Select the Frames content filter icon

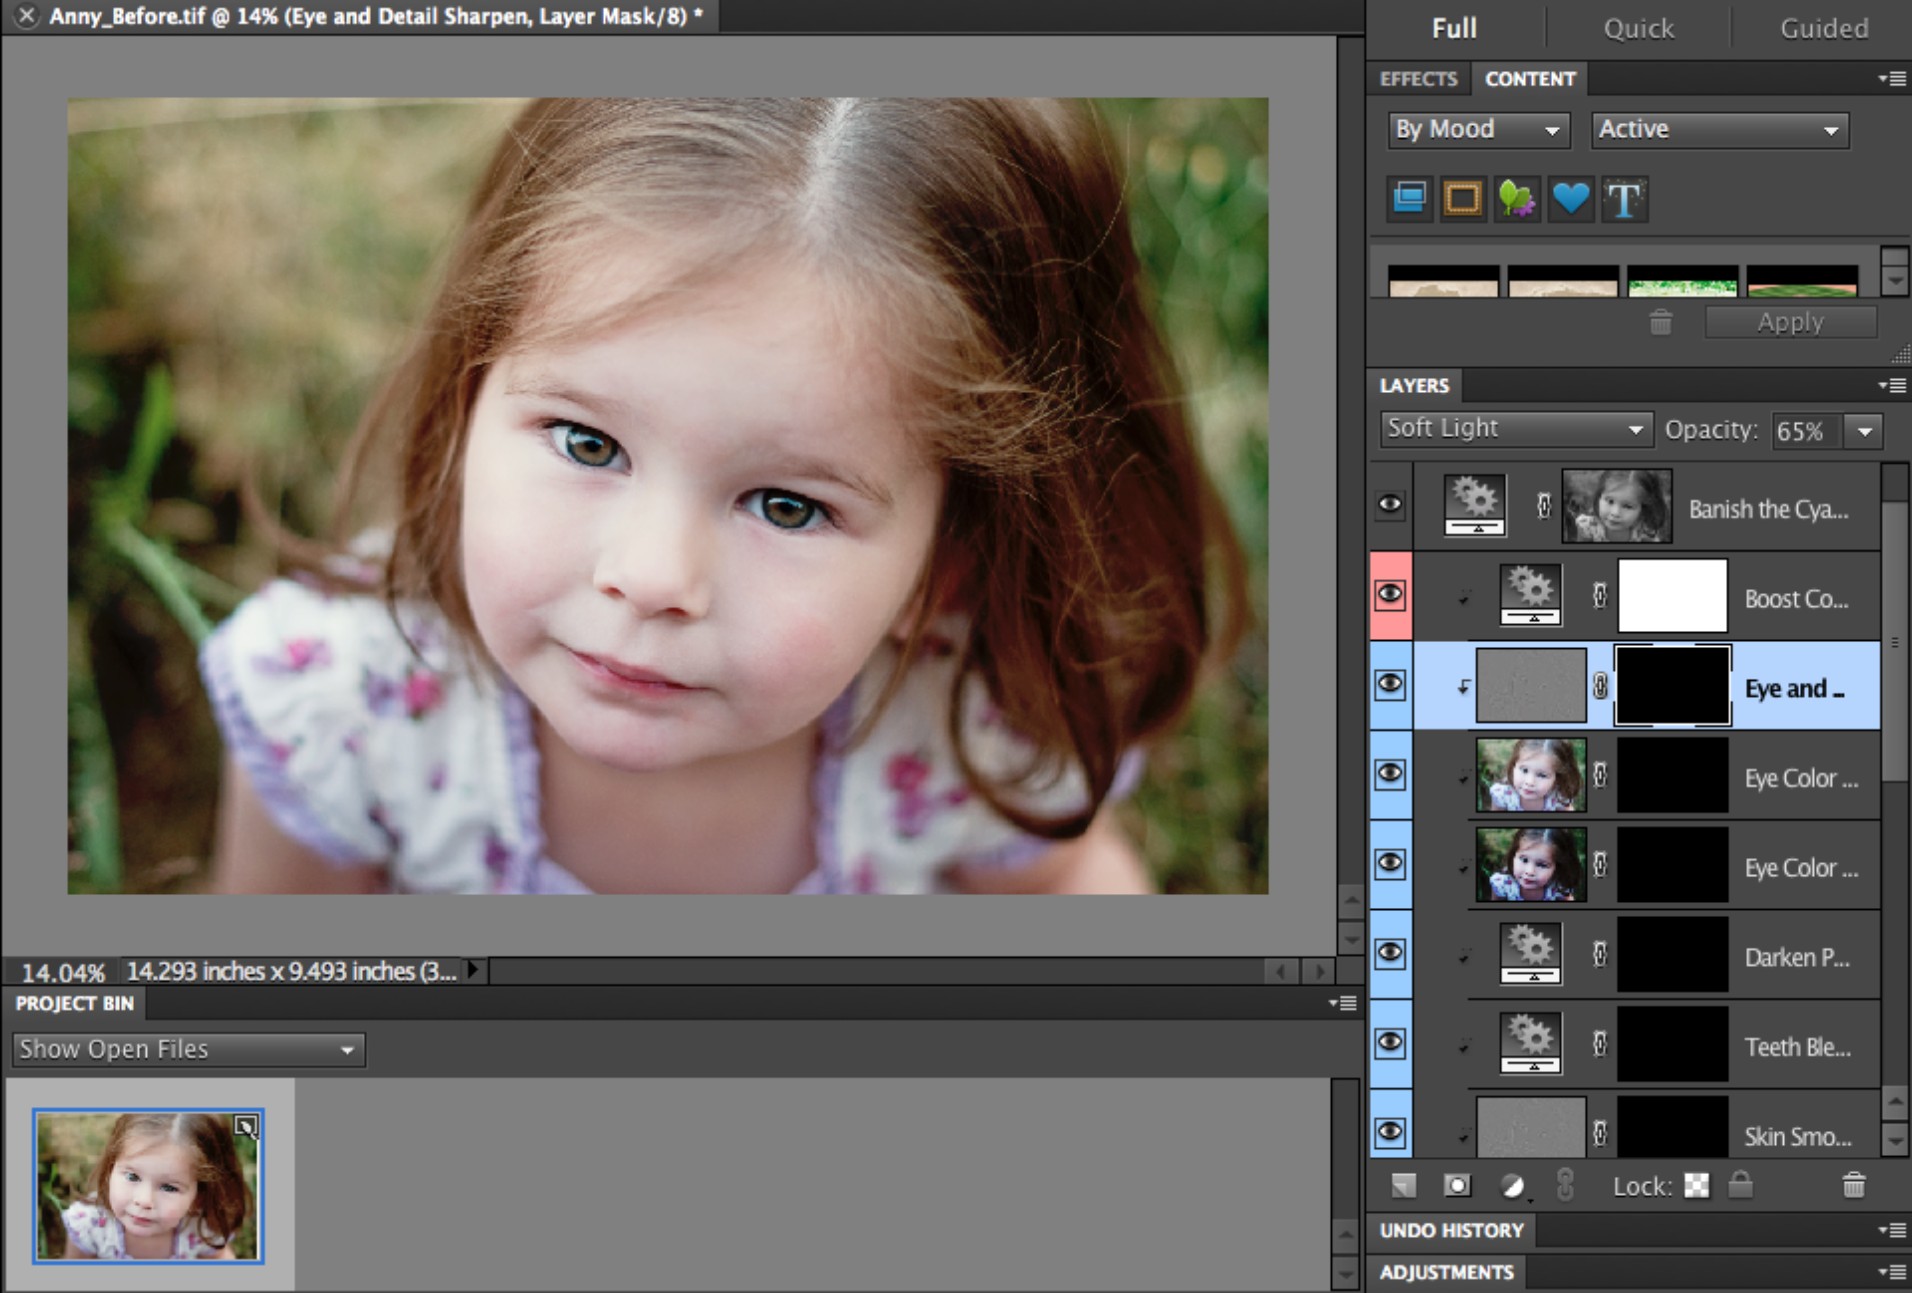(x=1463, y=198)
